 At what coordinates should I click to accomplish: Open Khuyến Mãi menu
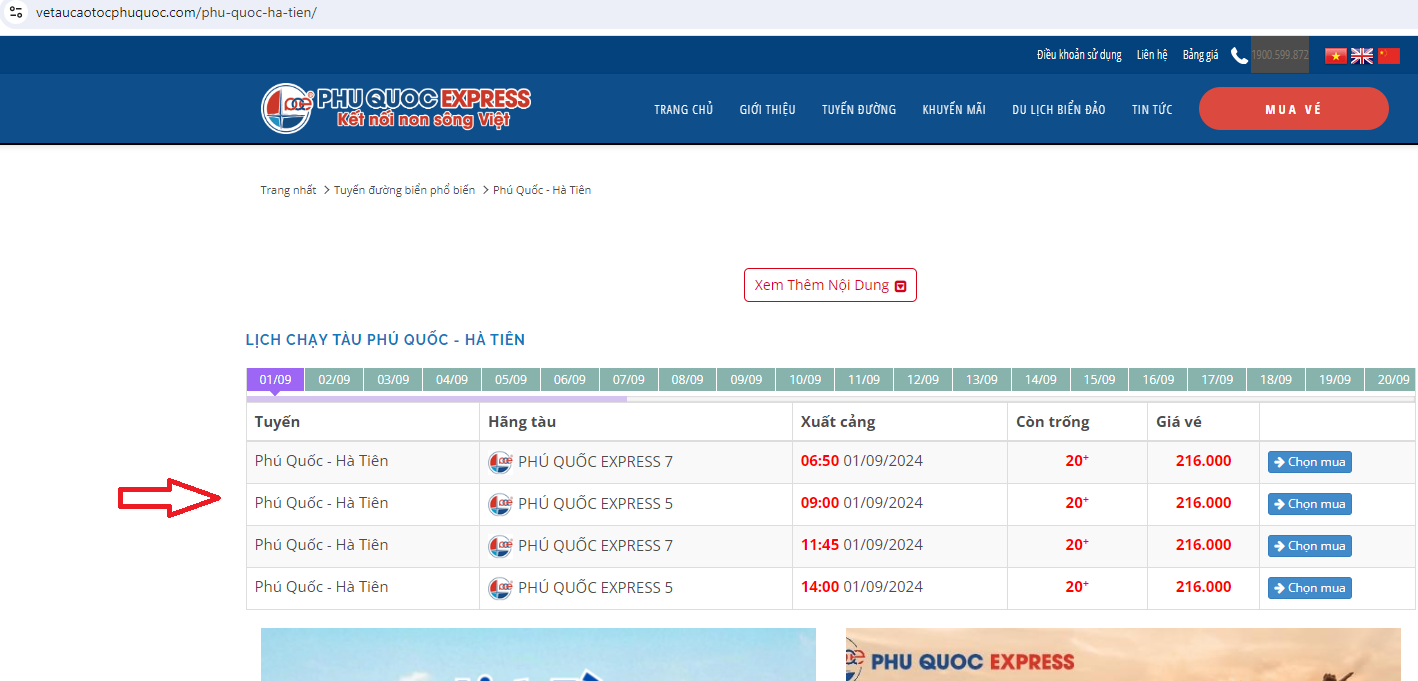954,110
